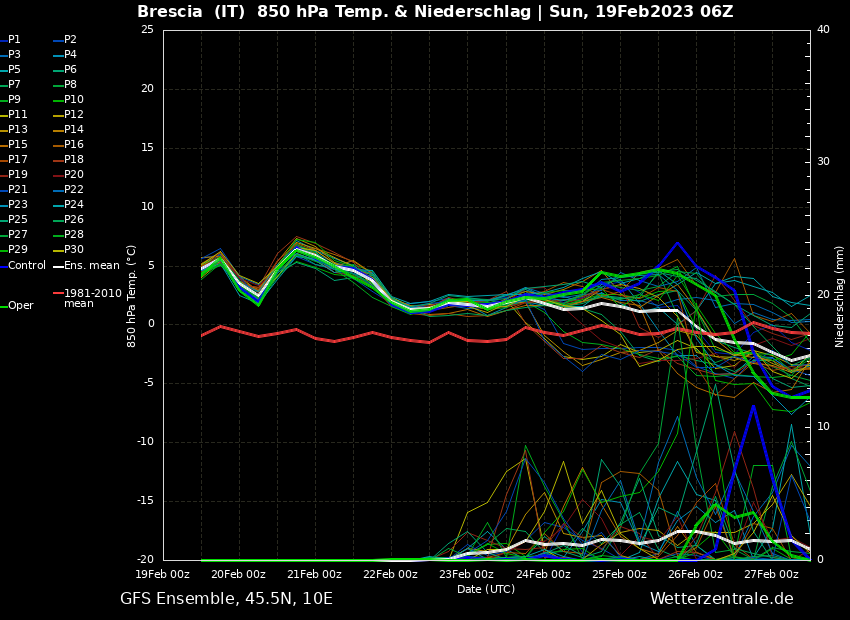The image size is (850, 620).
Task: Select the P22 legend label
Action: (x=74, y=190)
